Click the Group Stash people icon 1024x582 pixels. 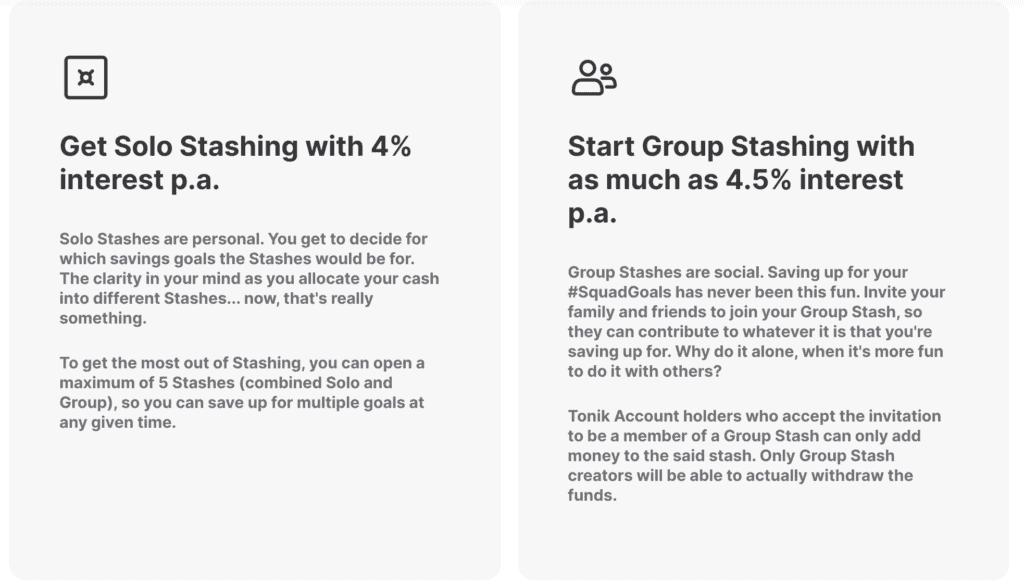point(594,78)
